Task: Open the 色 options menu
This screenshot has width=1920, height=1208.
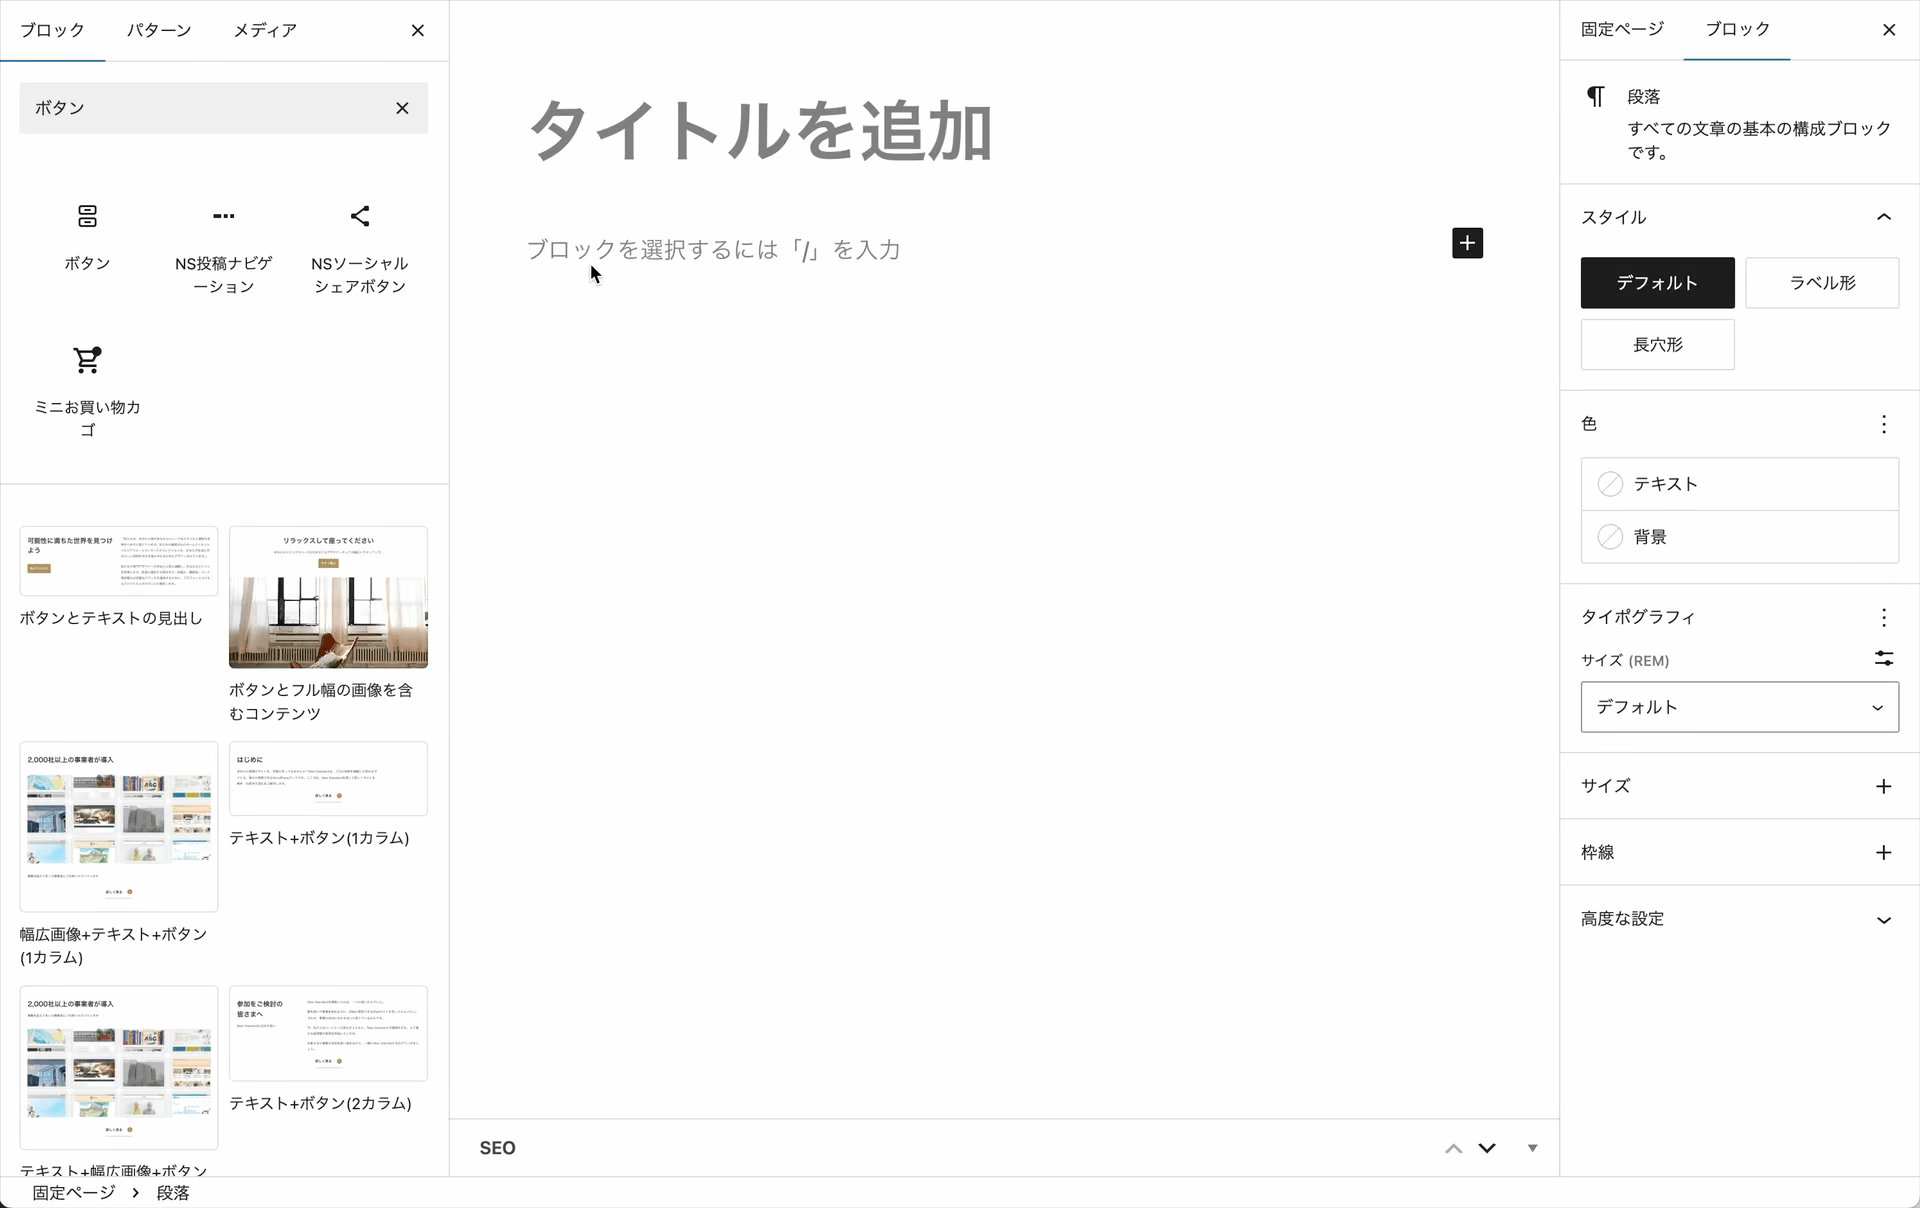Action: tap(1884, 424)
